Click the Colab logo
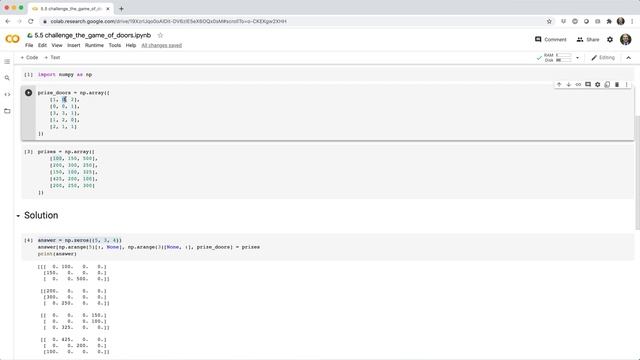640x360 pixels. pyautogui.click(x=12, y=39)
